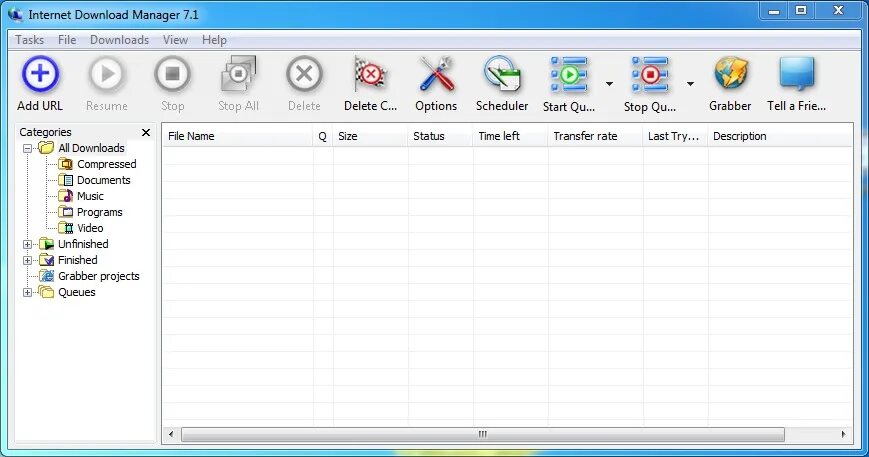Screen dimensions: 869x457
Task: Select the Compressed category label
Action: pos(106,164)
